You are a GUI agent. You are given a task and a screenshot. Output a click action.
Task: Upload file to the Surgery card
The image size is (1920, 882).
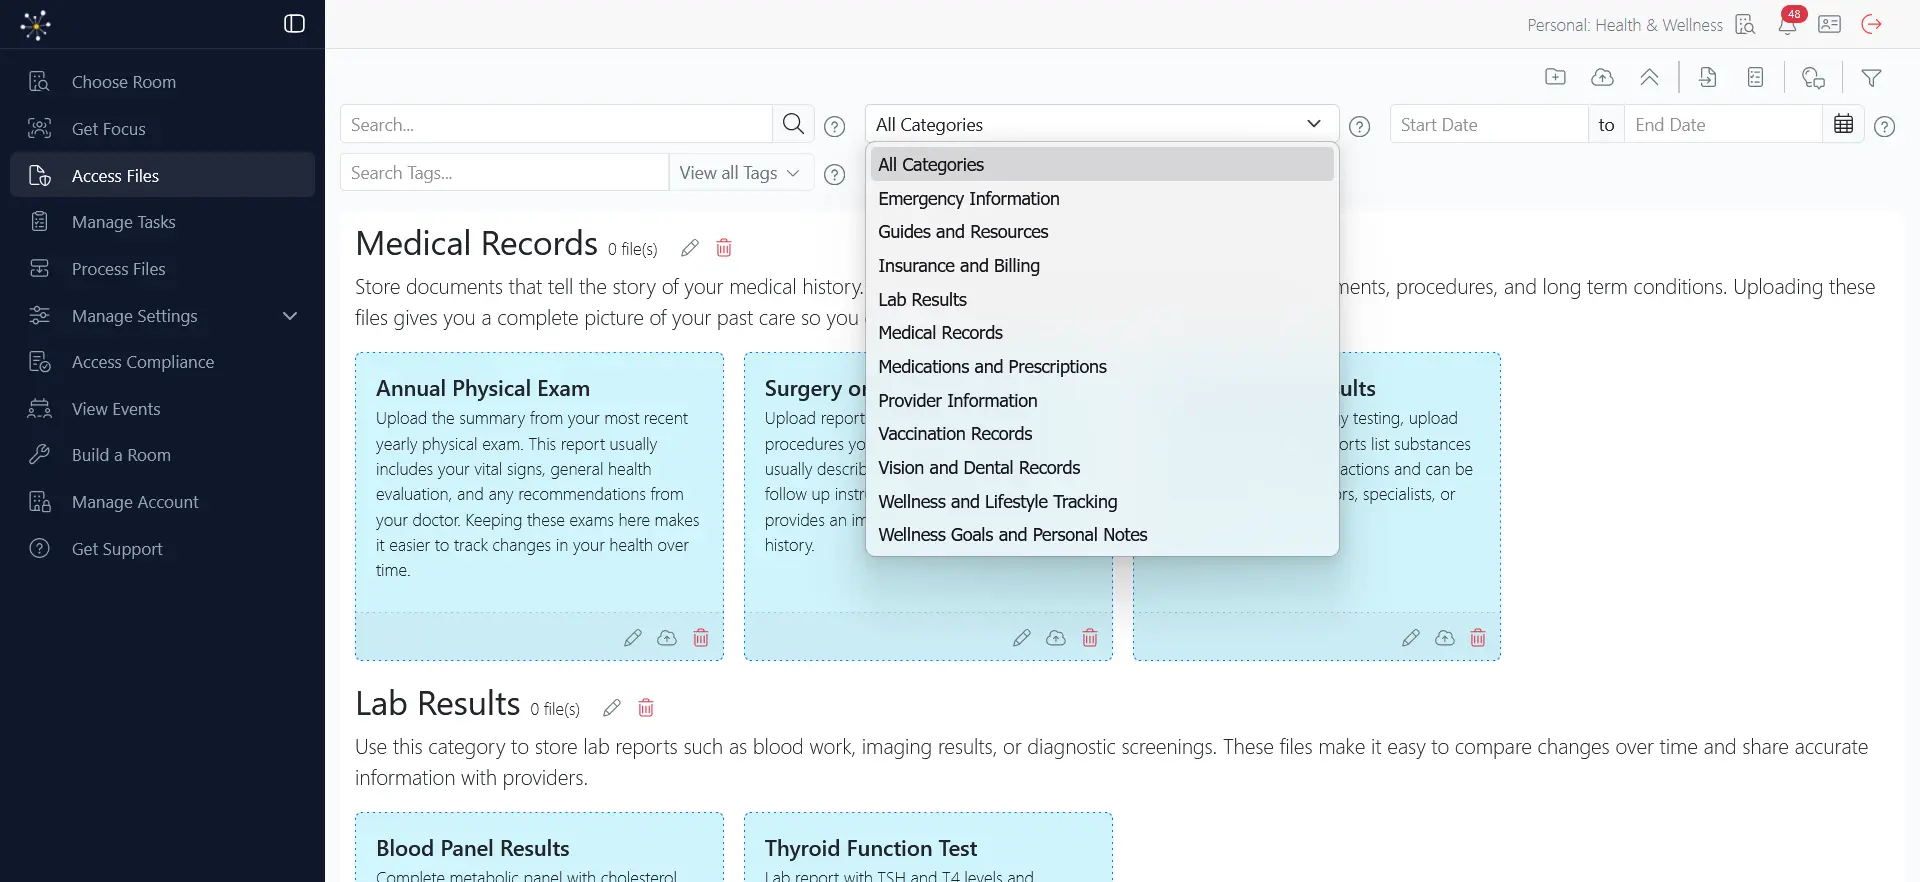(1056, 638)
